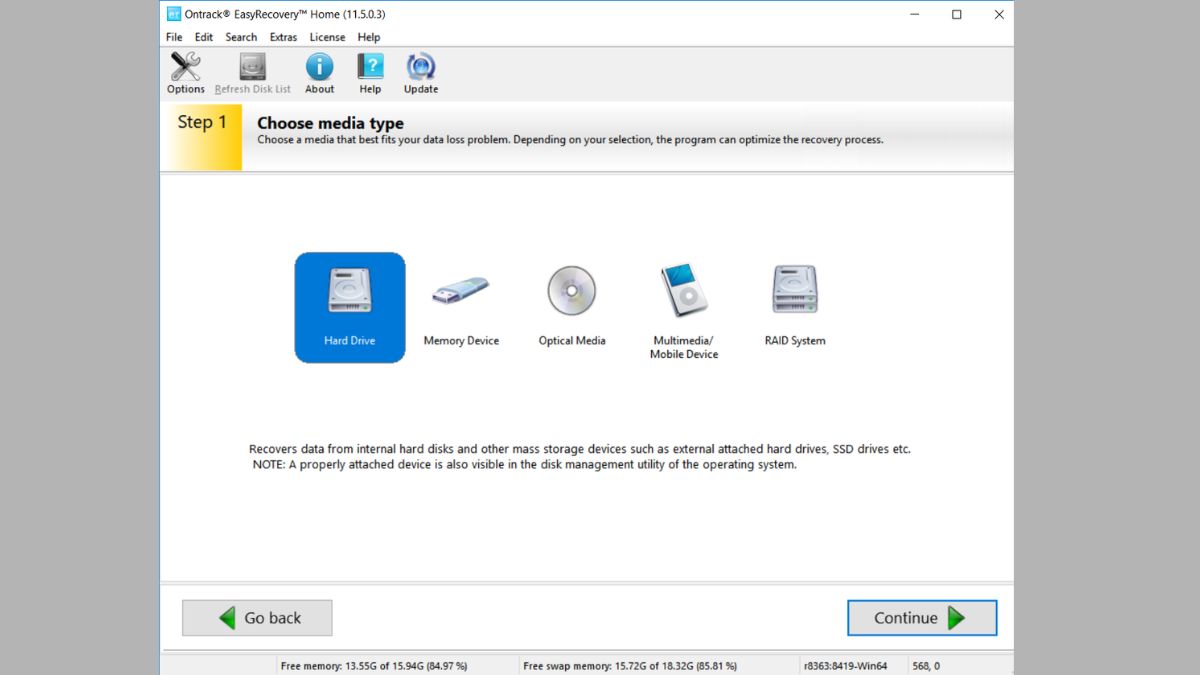Screen dimensions: 1200x675
Task: Select the RAID System icon
Action: (x=795, y=290)
